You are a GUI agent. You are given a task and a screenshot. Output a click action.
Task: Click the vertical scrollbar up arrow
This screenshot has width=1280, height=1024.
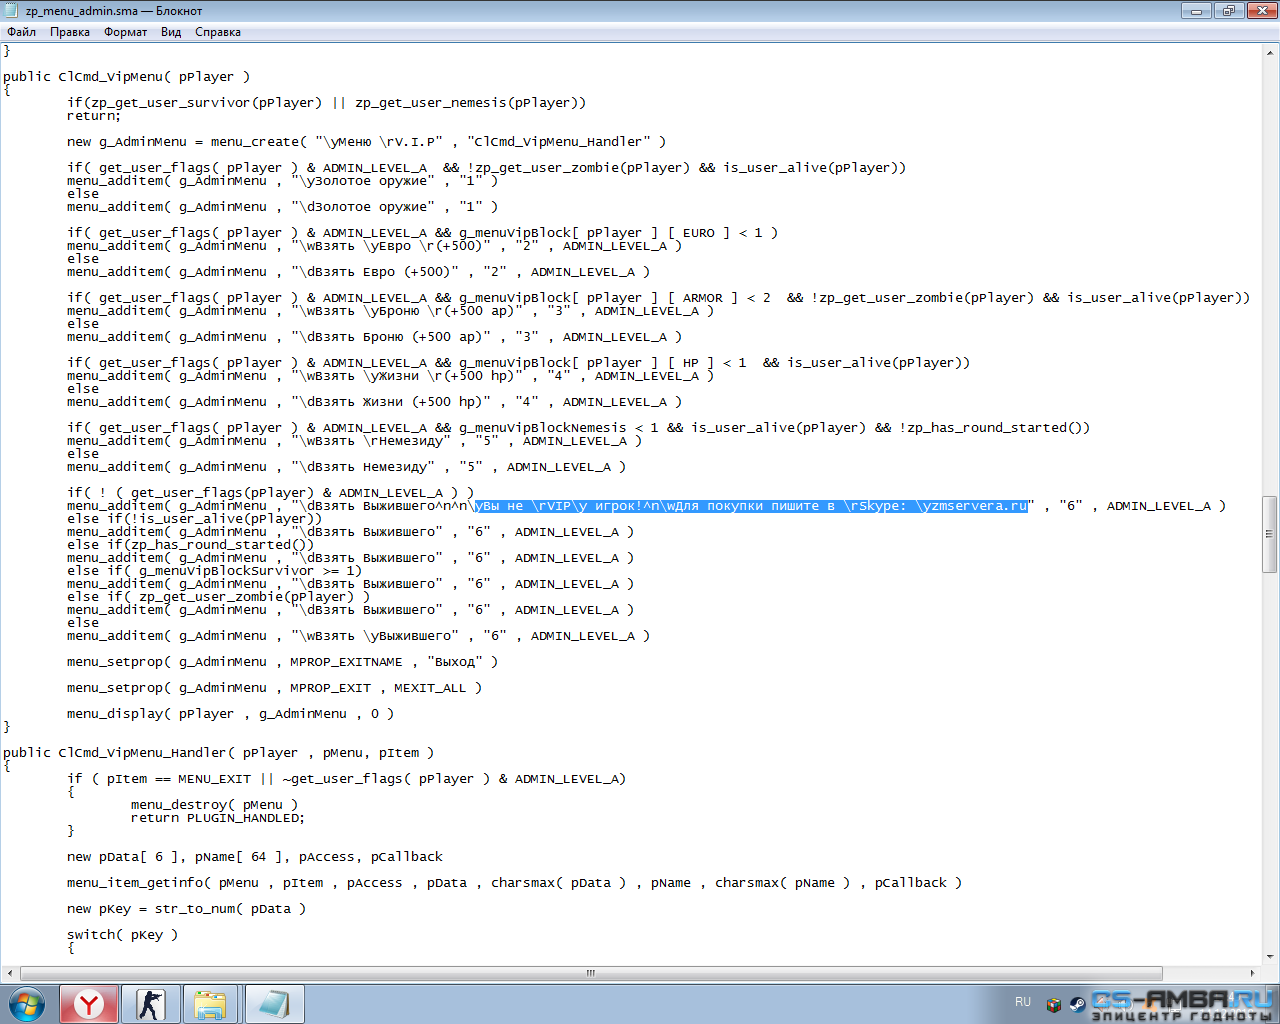tap(1271, 50)
